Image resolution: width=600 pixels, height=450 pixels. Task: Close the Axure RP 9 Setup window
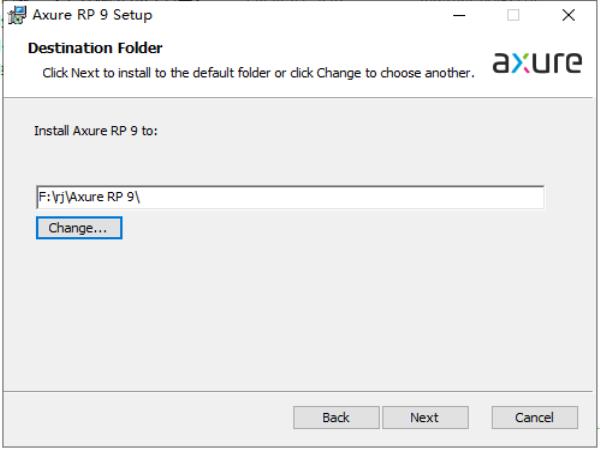coord(568,15)
